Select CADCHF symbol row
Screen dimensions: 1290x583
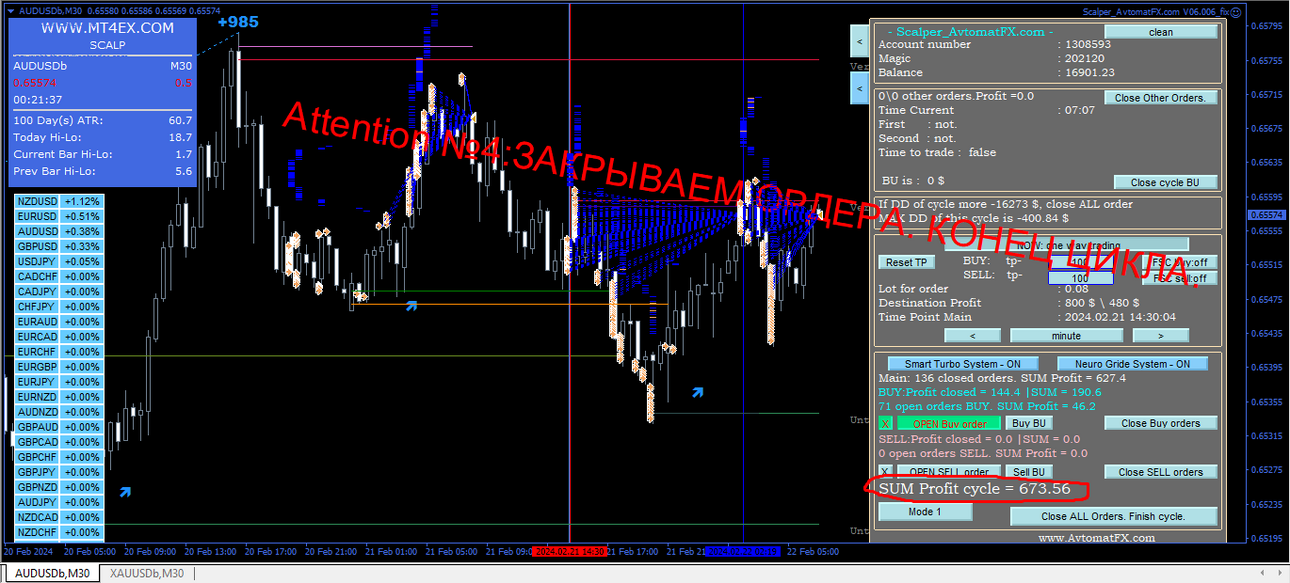(59, 276)
